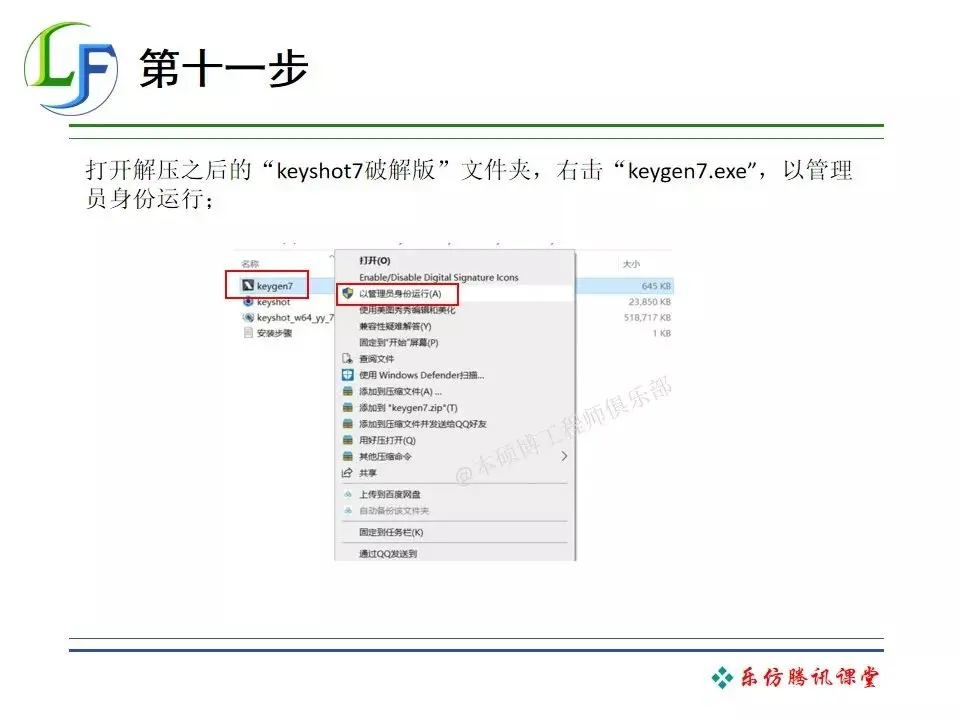
Task: Select the 安装步骤 text file icon
Action: (248, 333)
